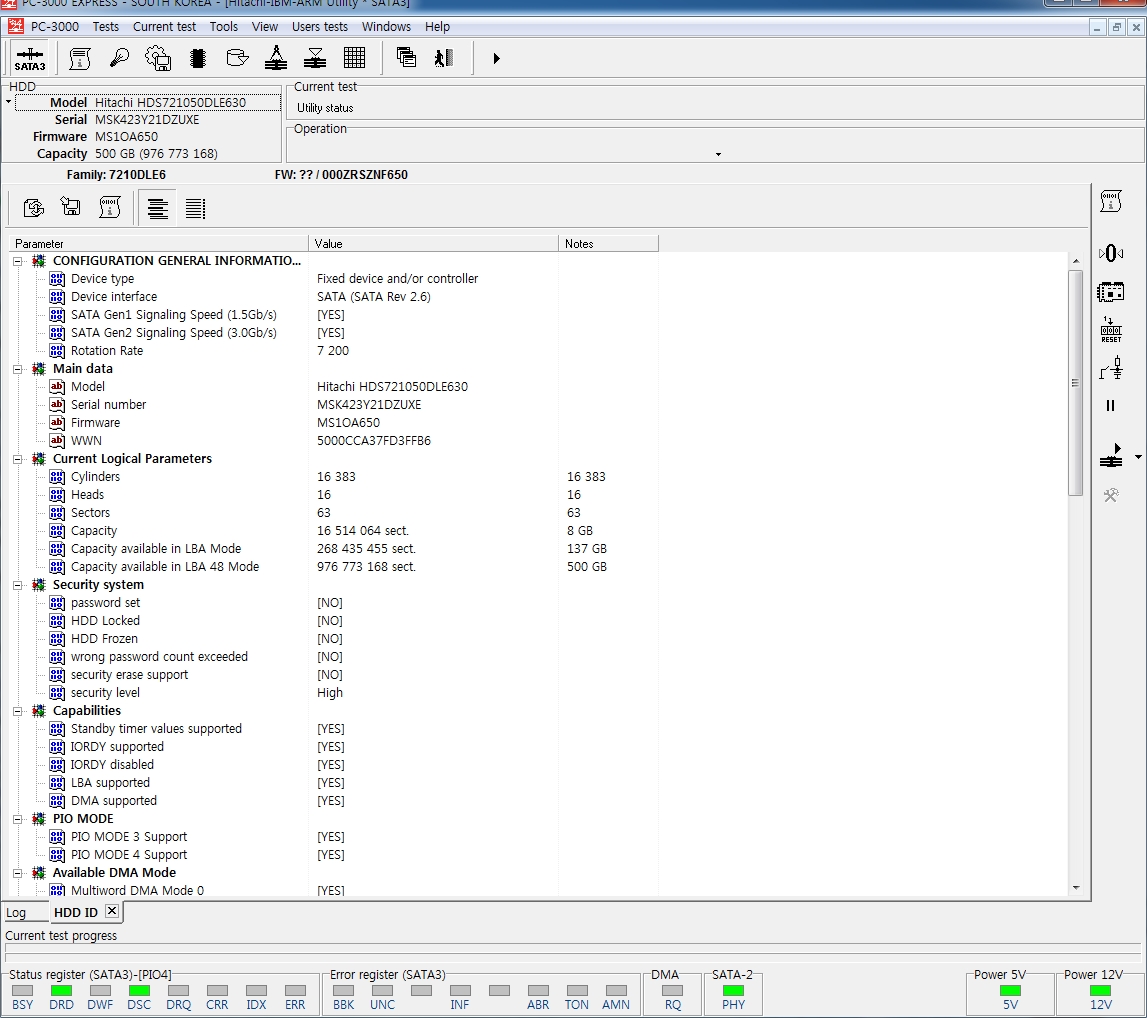Viewport: 1147px width, 1018px height.
Task: Click the crossed tools icon in the right sidebar
Action: pos(1110,495)
